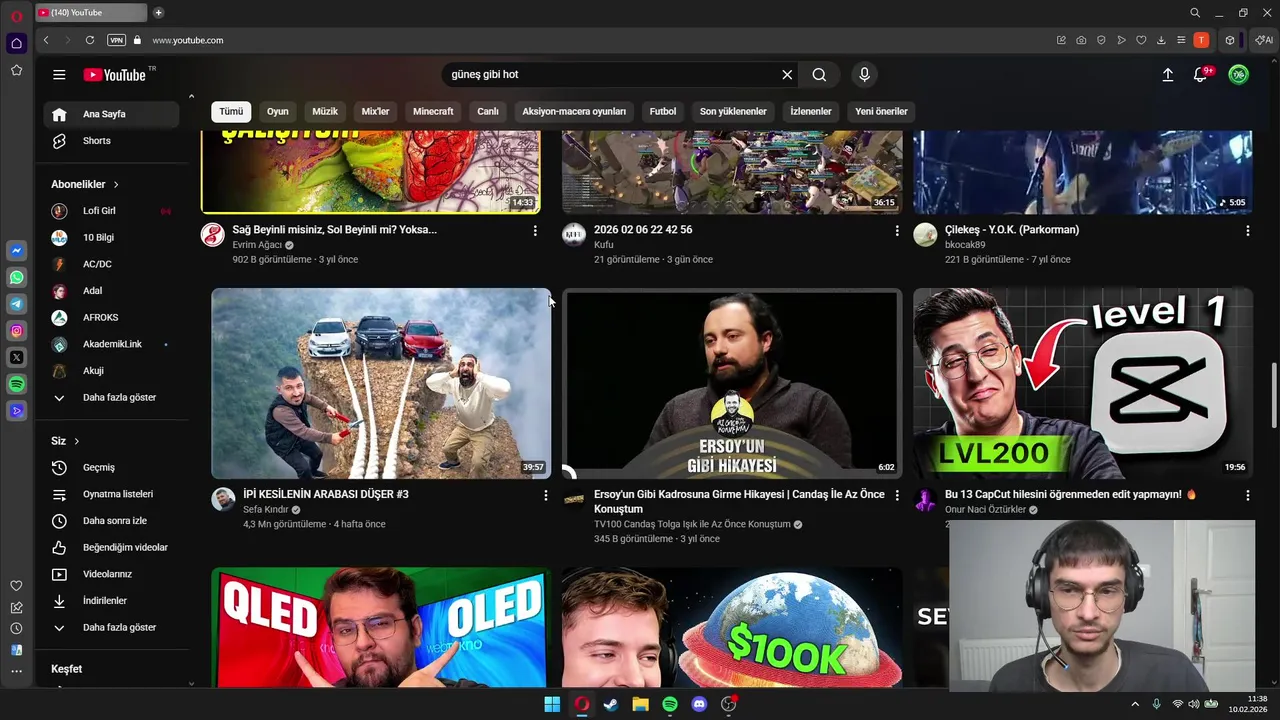Expand Abonelikler with its chevron

click(x=116, y=184)
